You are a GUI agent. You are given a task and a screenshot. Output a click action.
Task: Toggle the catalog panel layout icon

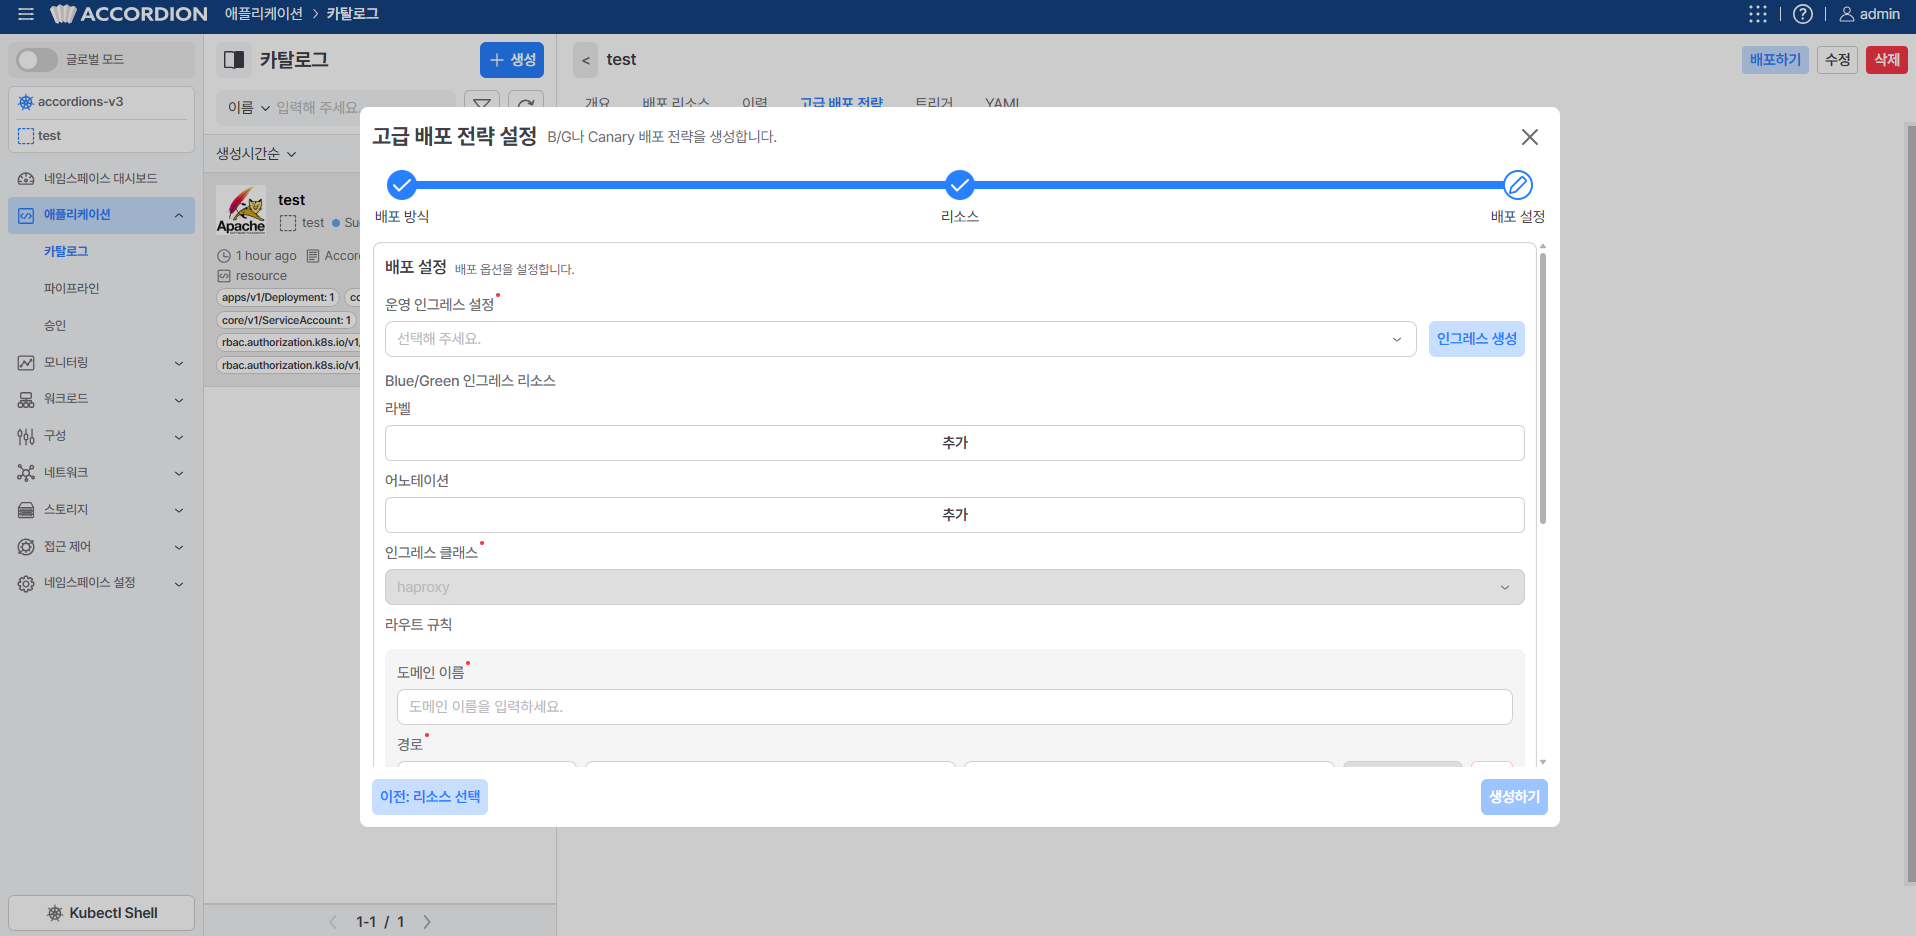coord(234,60)
